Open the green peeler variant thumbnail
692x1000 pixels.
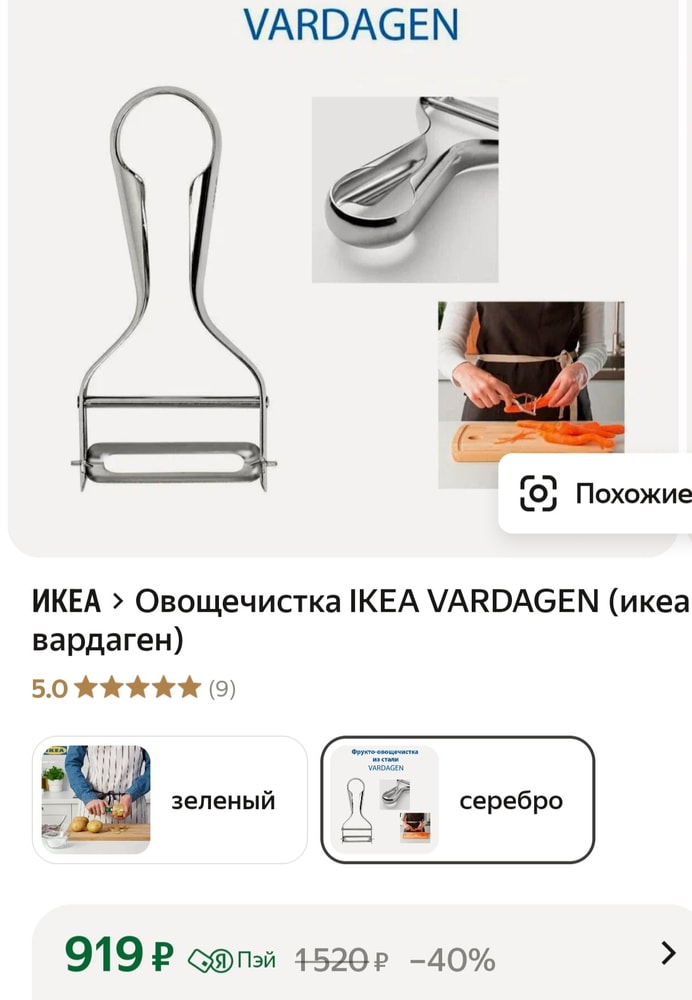pyautogui.click(x=96, y=800)
